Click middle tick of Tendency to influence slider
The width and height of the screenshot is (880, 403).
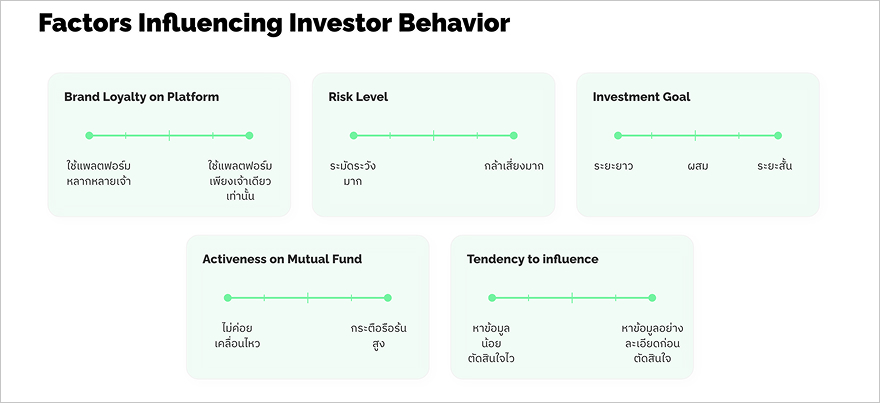coord(572,297)
